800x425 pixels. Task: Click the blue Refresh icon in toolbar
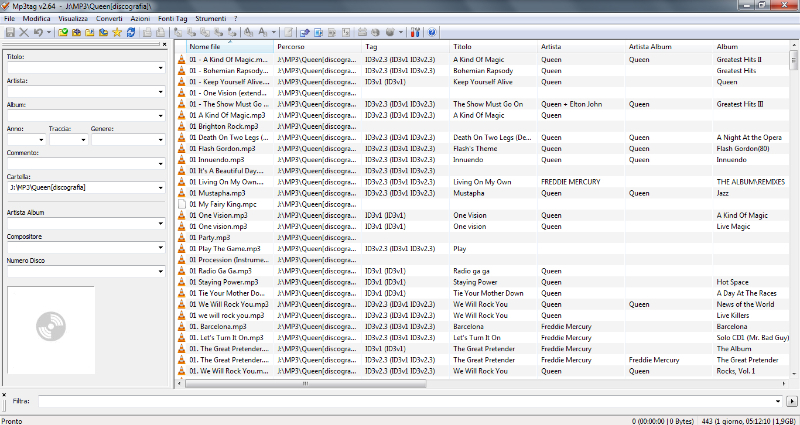click(x=131, y=33)
